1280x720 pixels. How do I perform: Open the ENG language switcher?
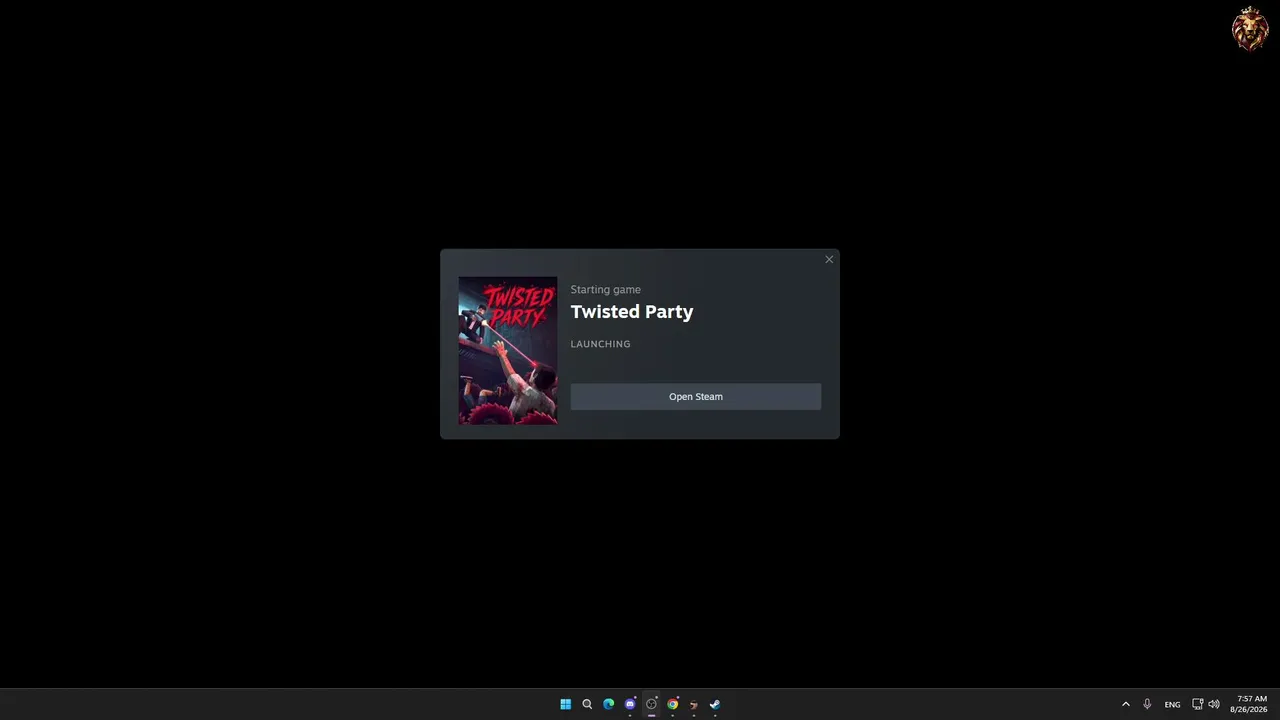[x=1172, y=704]
